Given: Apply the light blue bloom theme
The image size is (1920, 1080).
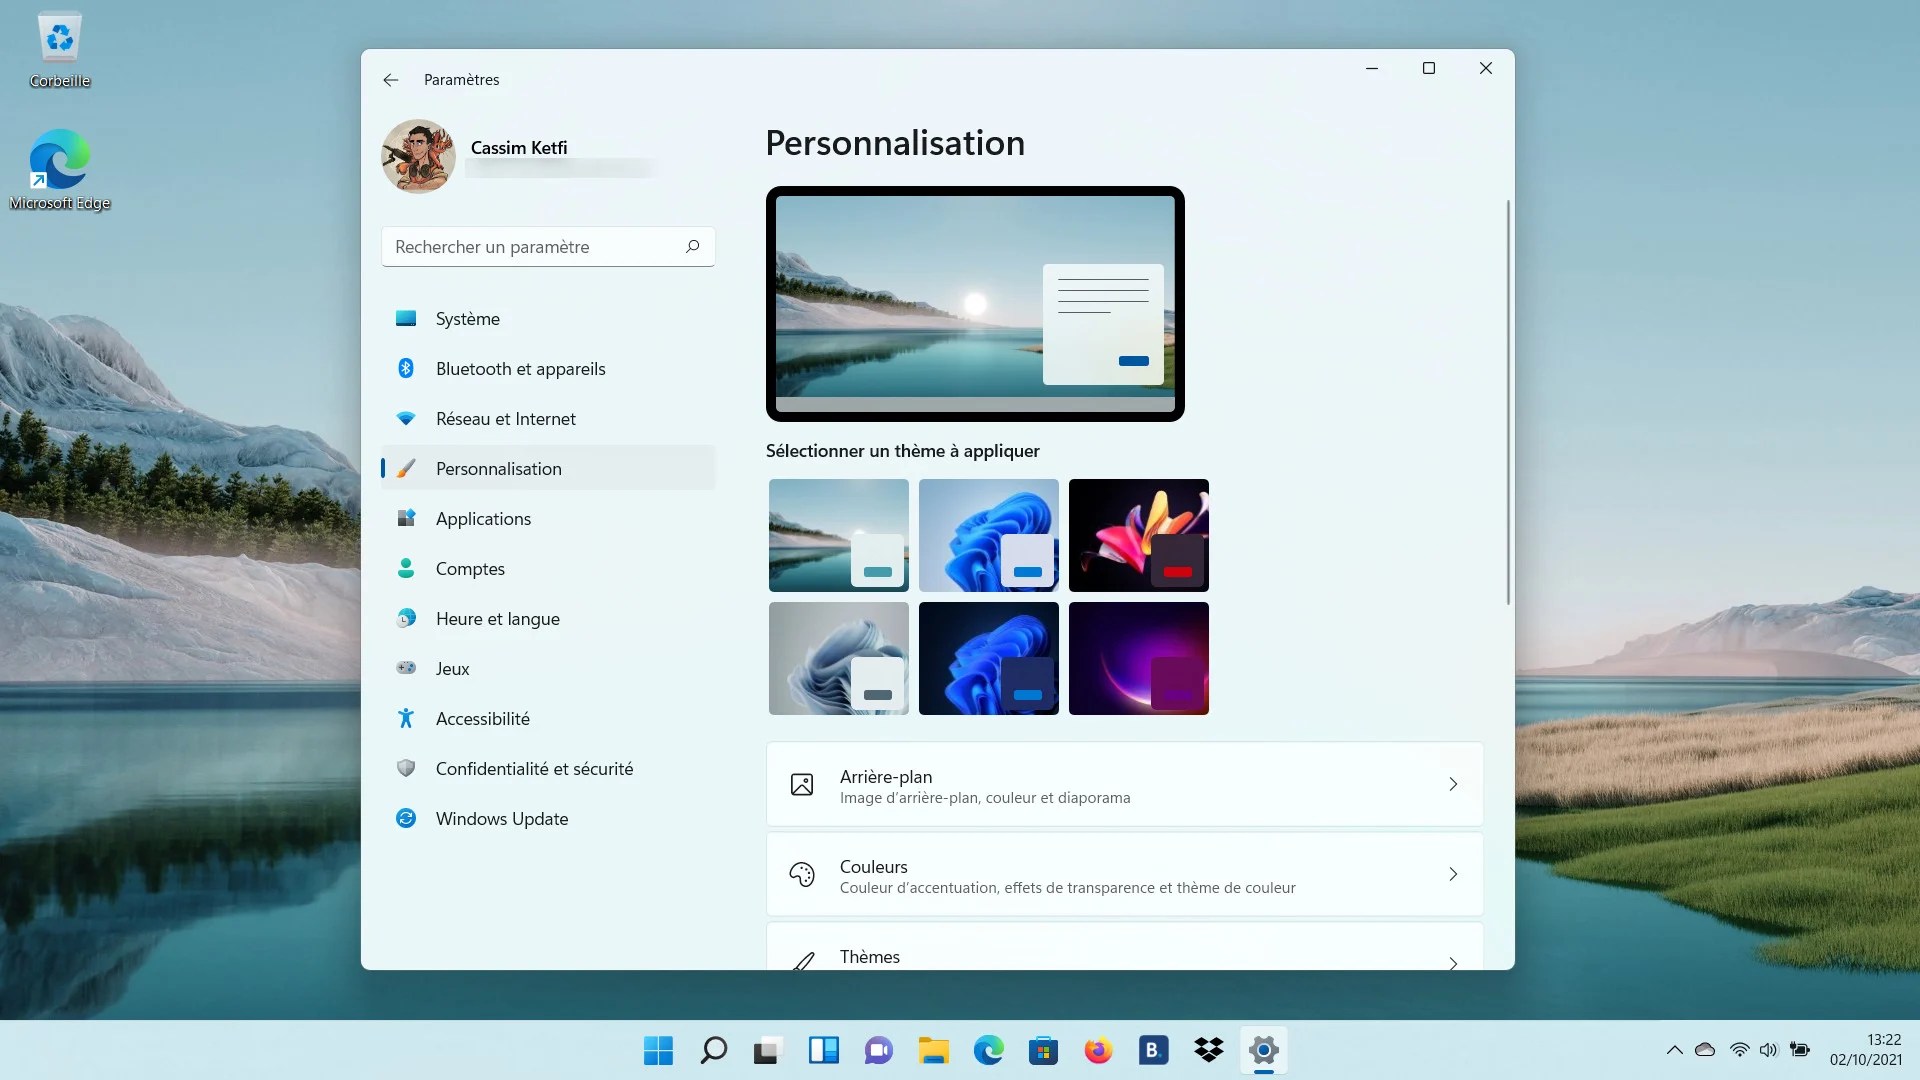Looking at the screenshot, I should (989, 535).
